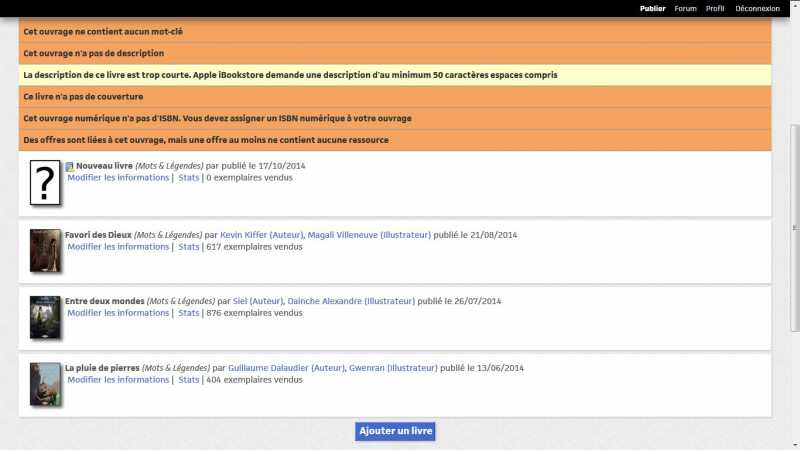Click Déconnexion to log out
The image size is (800, 450).
pyautogui.click(x=757, y=8)
